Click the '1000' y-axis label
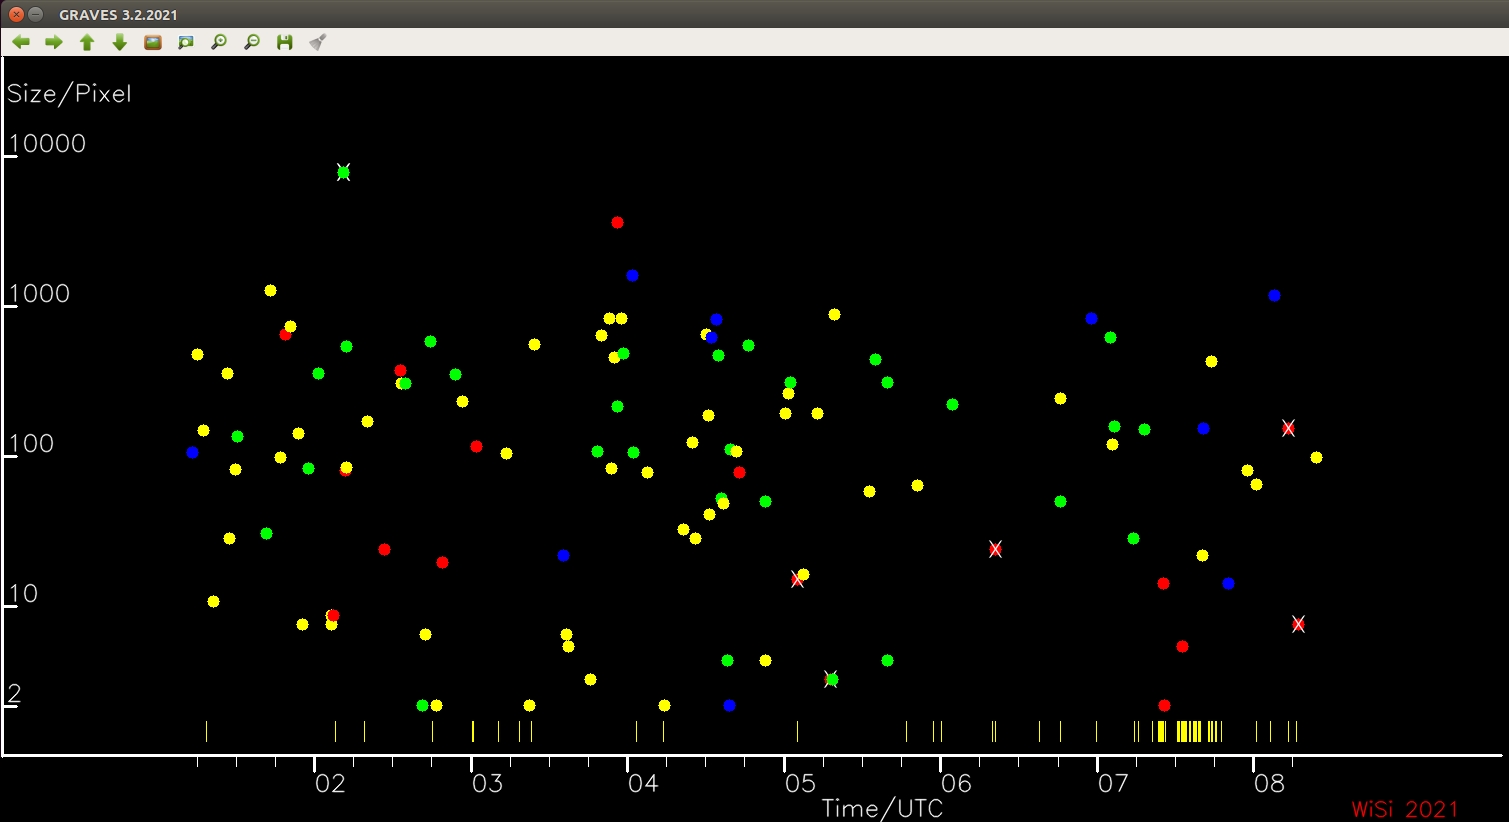 click(x=39, y=293)
